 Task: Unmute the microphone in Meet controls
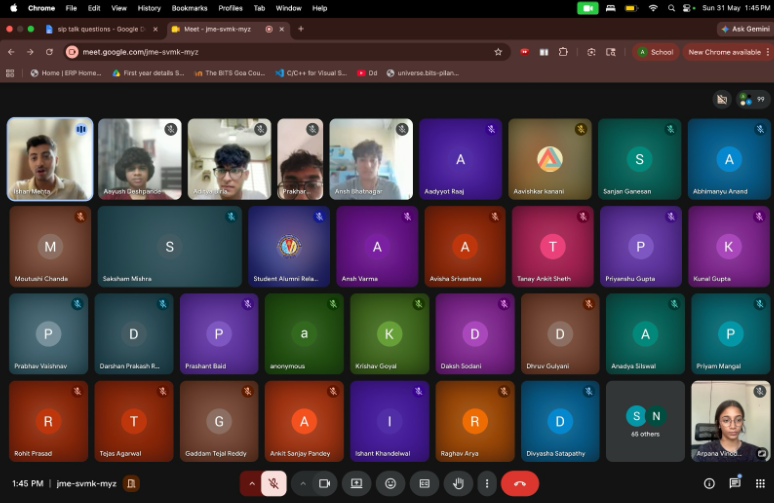273,484
